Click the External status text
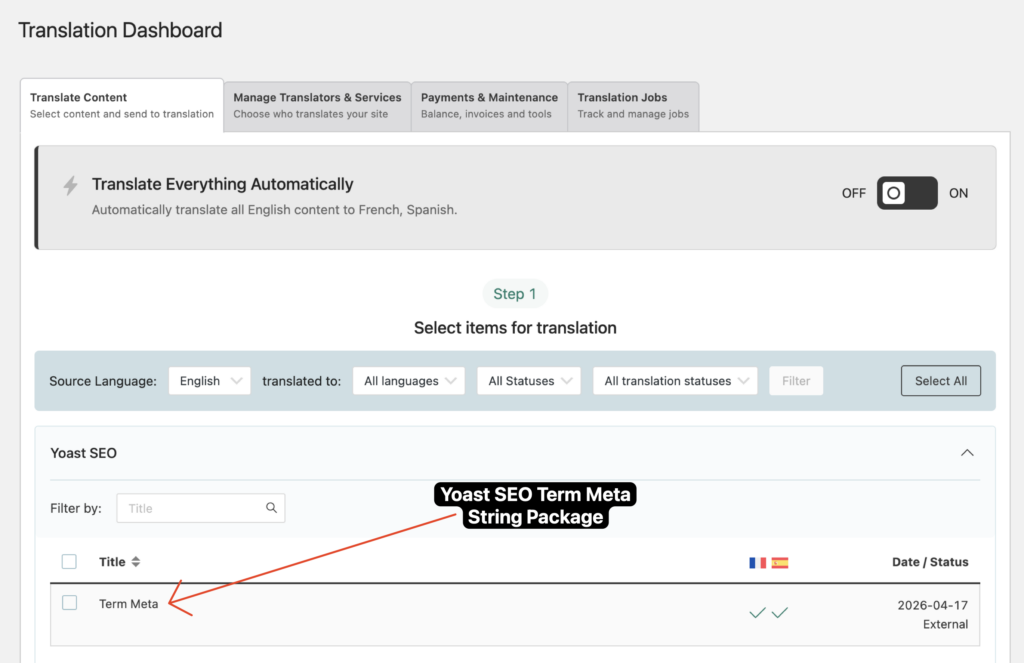Viewport: 1024px width, 663px height. [945, 624]
